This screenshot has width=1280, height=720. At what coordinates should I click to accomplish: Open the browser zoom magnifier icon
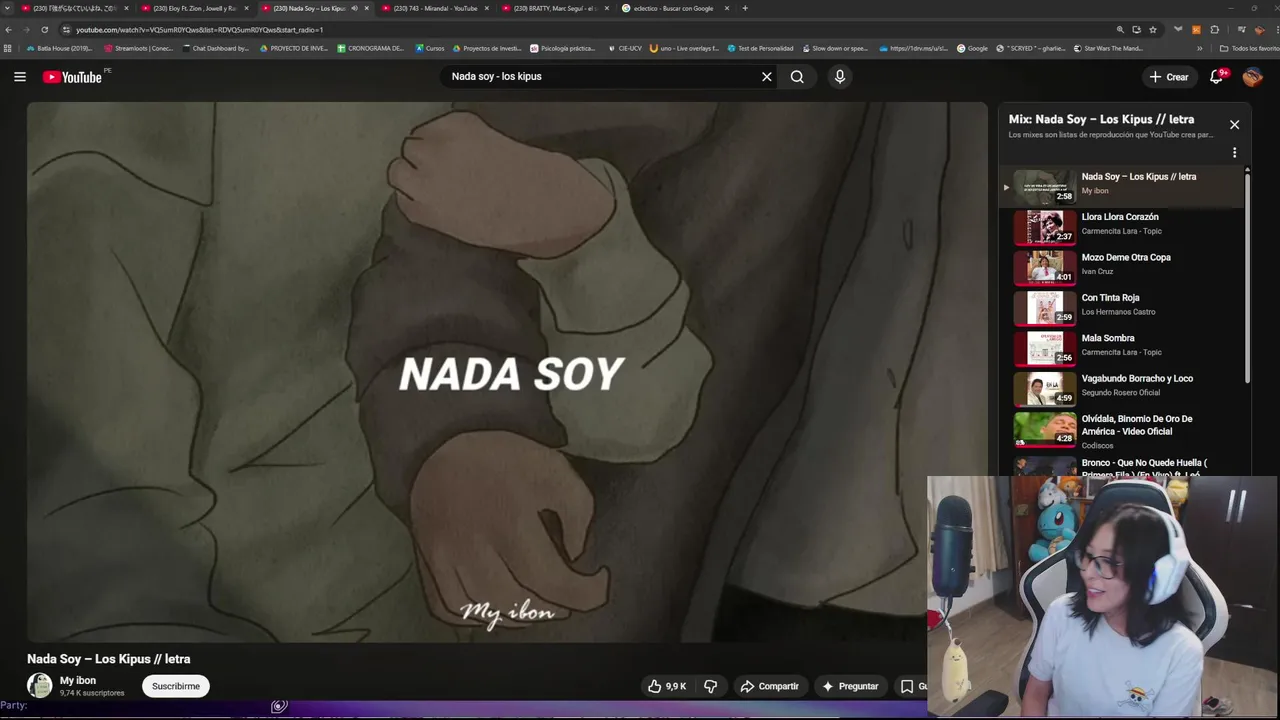[x=1120, y=30]
